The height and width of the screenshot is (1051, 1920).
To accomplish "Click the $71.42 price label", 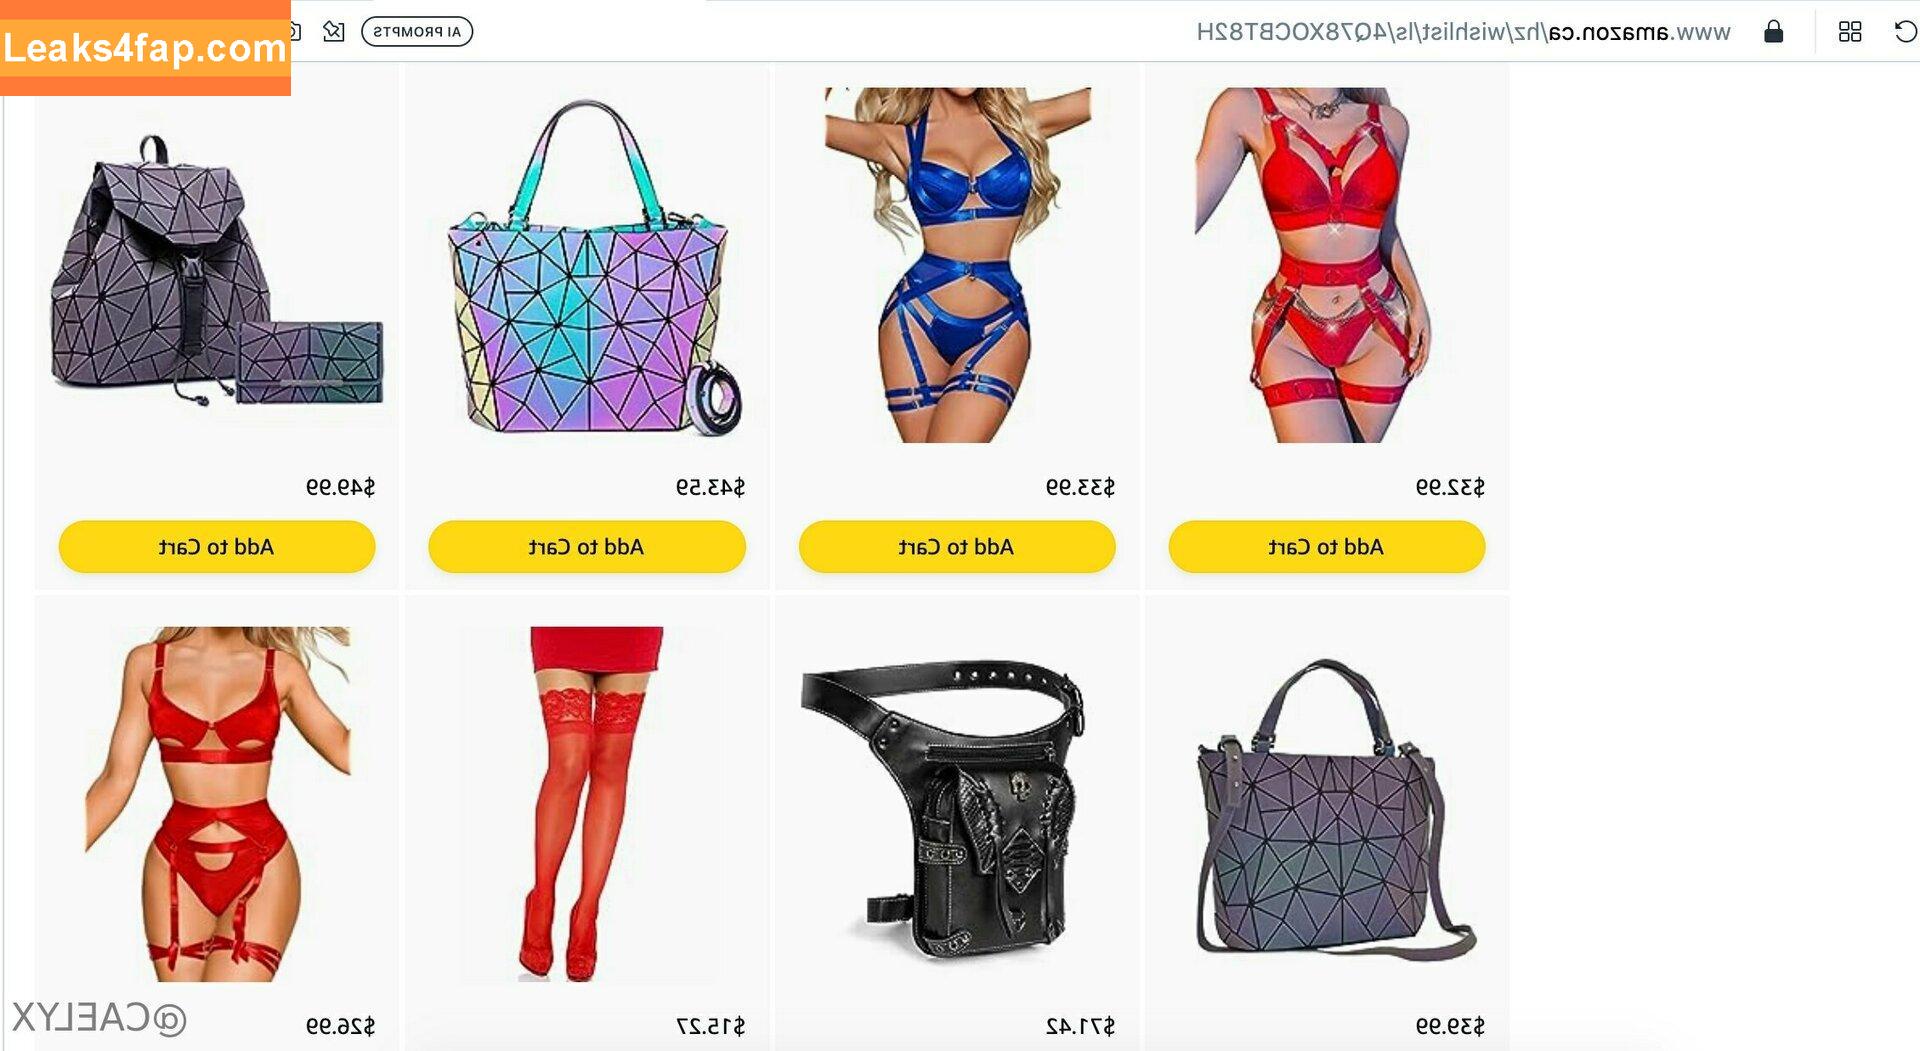I will click(x=1080, y=1026).
